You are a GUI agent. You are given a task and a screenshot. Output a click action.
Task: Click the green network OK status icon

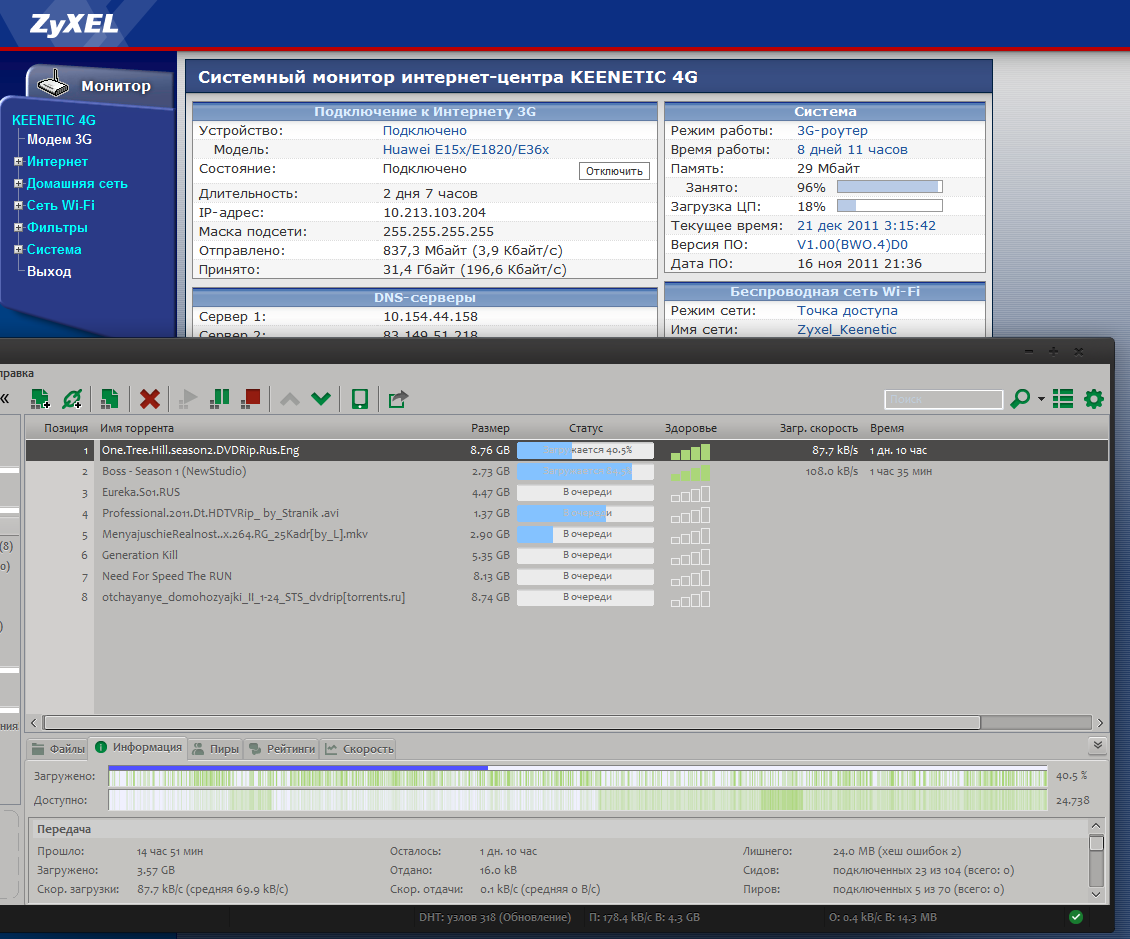point(1076,917)
